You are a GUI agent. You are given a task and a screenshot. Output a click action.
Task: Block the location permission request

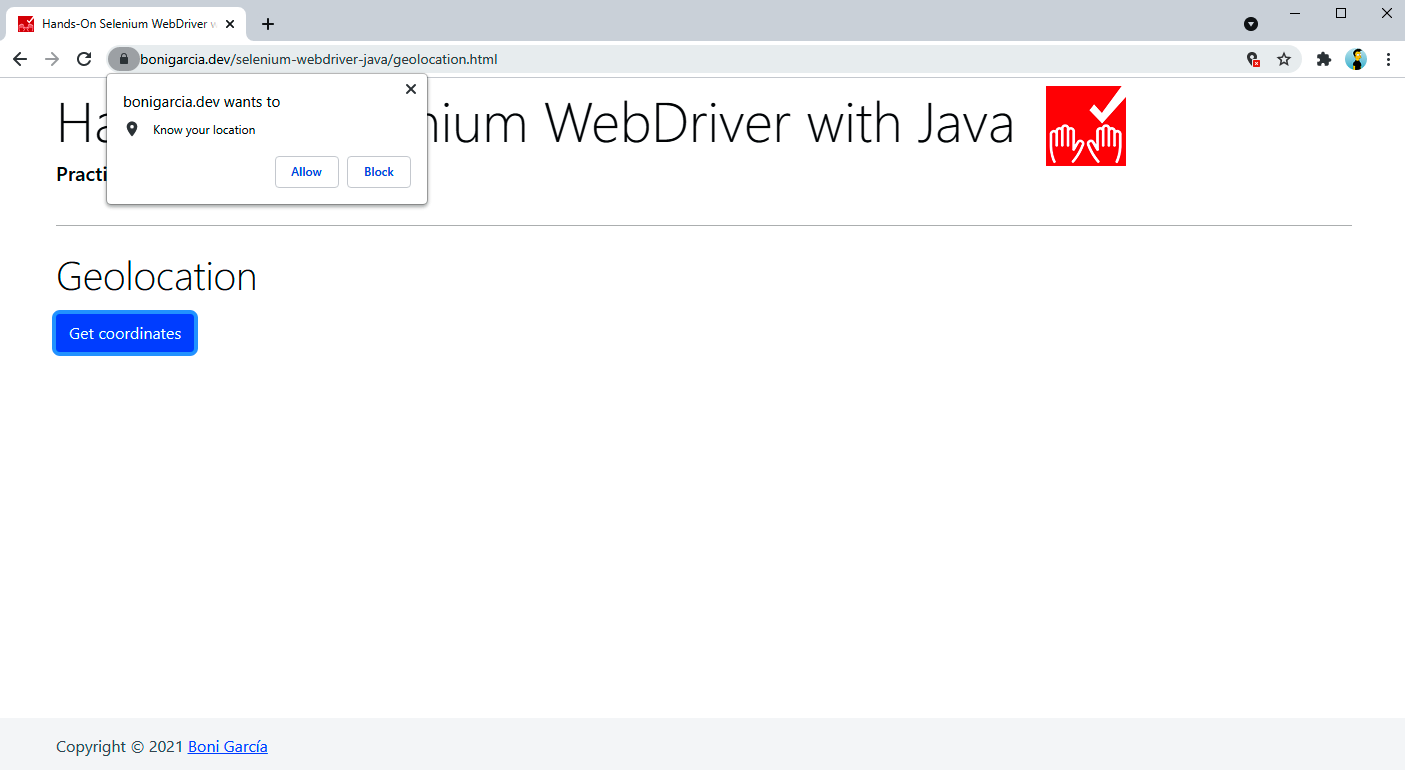pos(378,172)
